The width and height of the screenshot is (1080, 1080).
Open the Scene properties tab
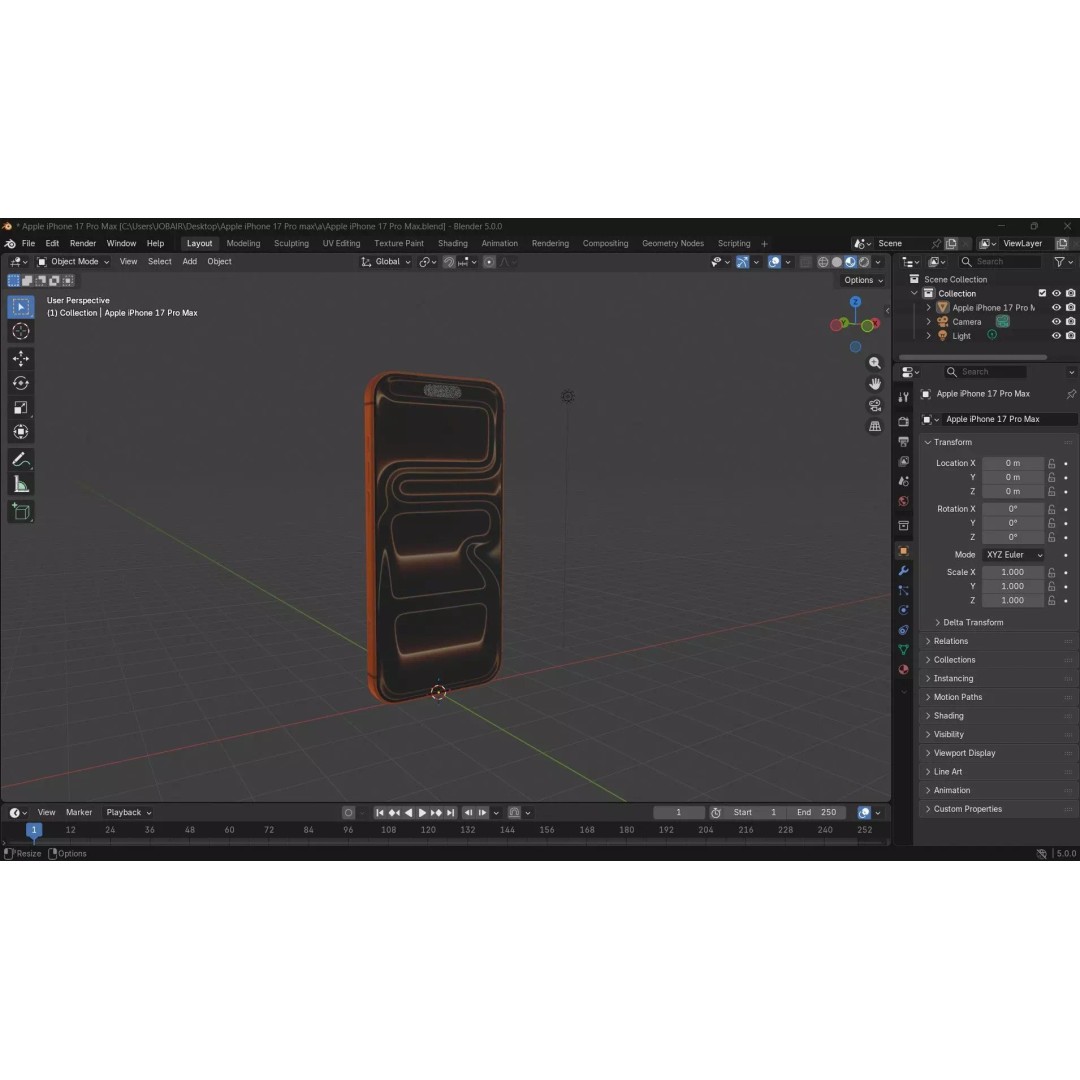[904, 481]
